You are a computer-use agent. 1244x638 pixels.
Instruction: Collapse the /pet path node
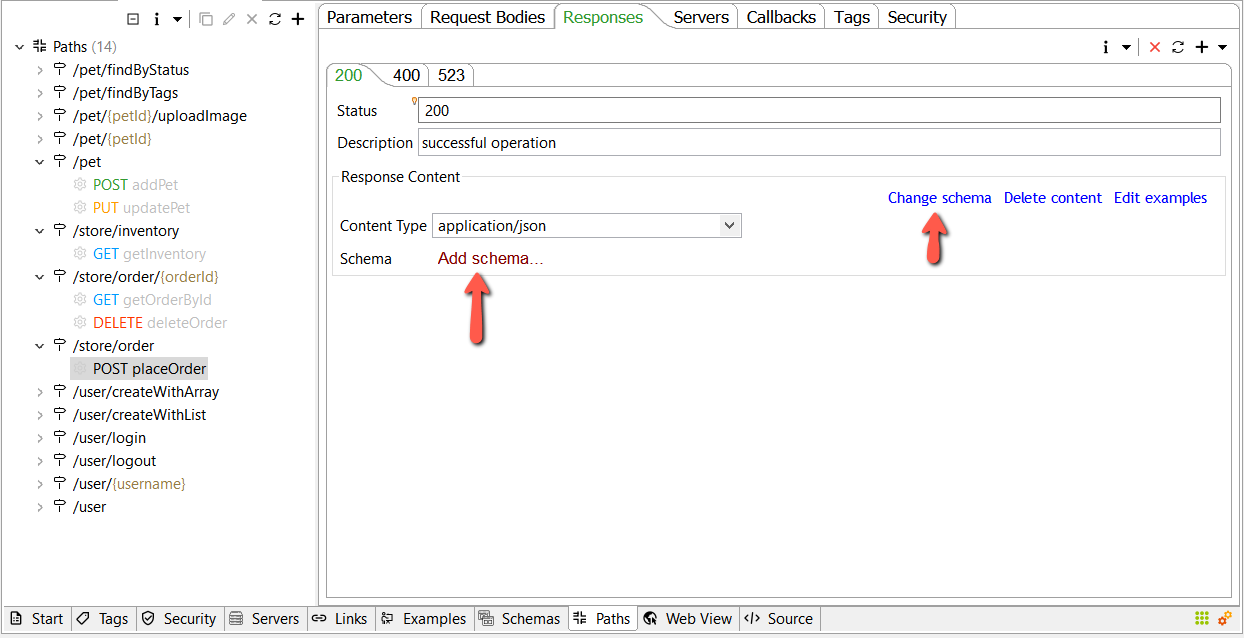[x=40, y=162]
